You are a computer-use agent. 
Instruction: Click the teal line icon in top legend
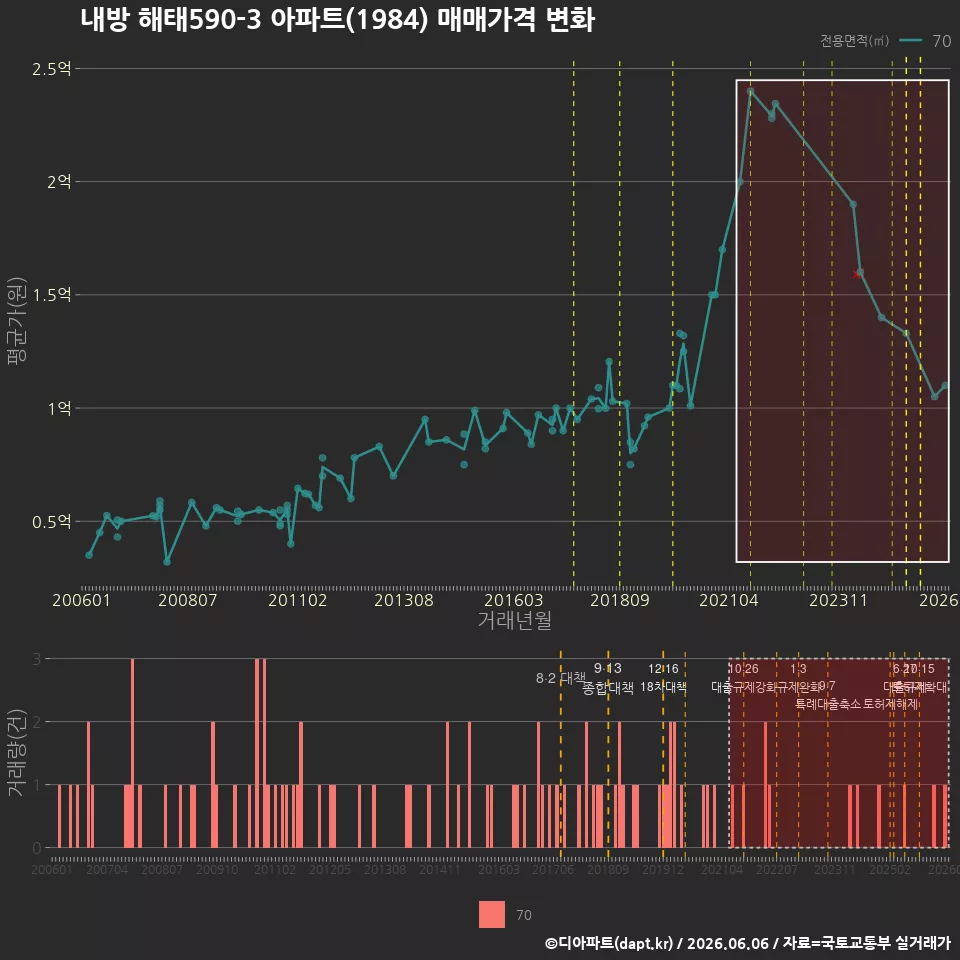coord(910,41)
